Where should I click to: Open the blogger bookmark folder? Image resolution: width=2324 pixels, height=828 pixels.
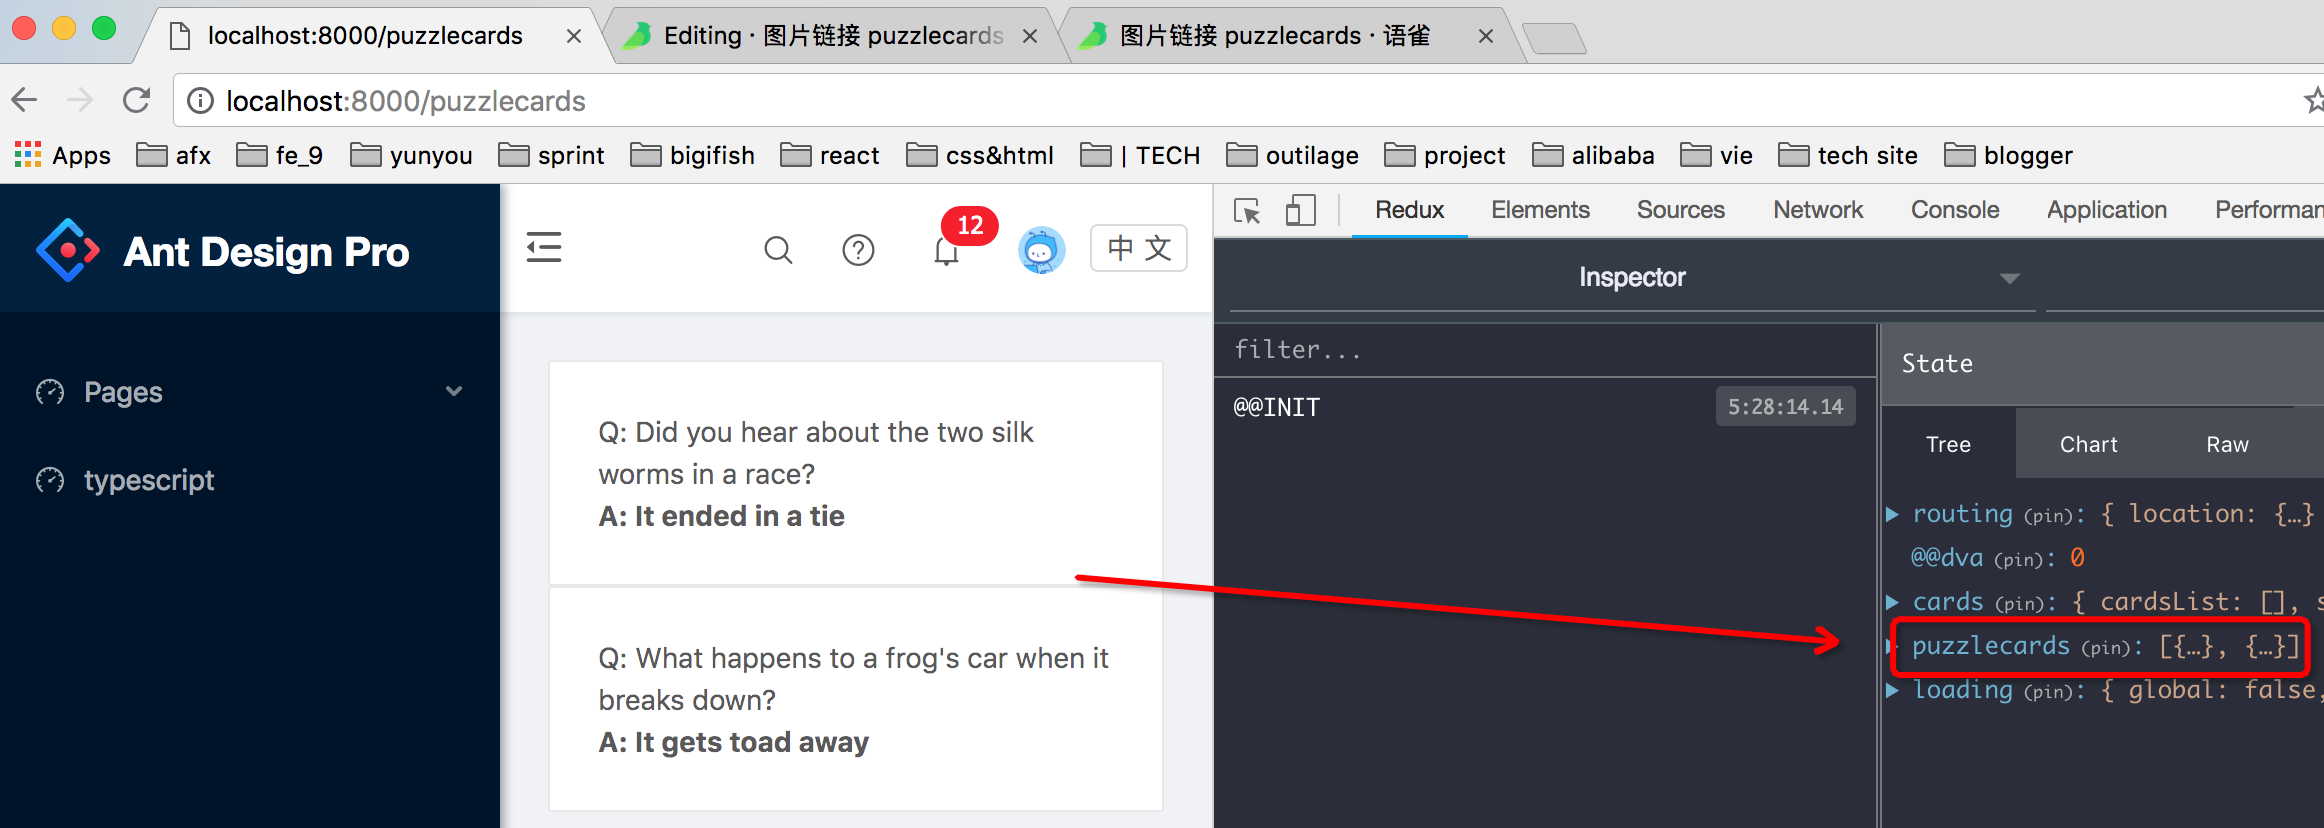pos(2008,155)
